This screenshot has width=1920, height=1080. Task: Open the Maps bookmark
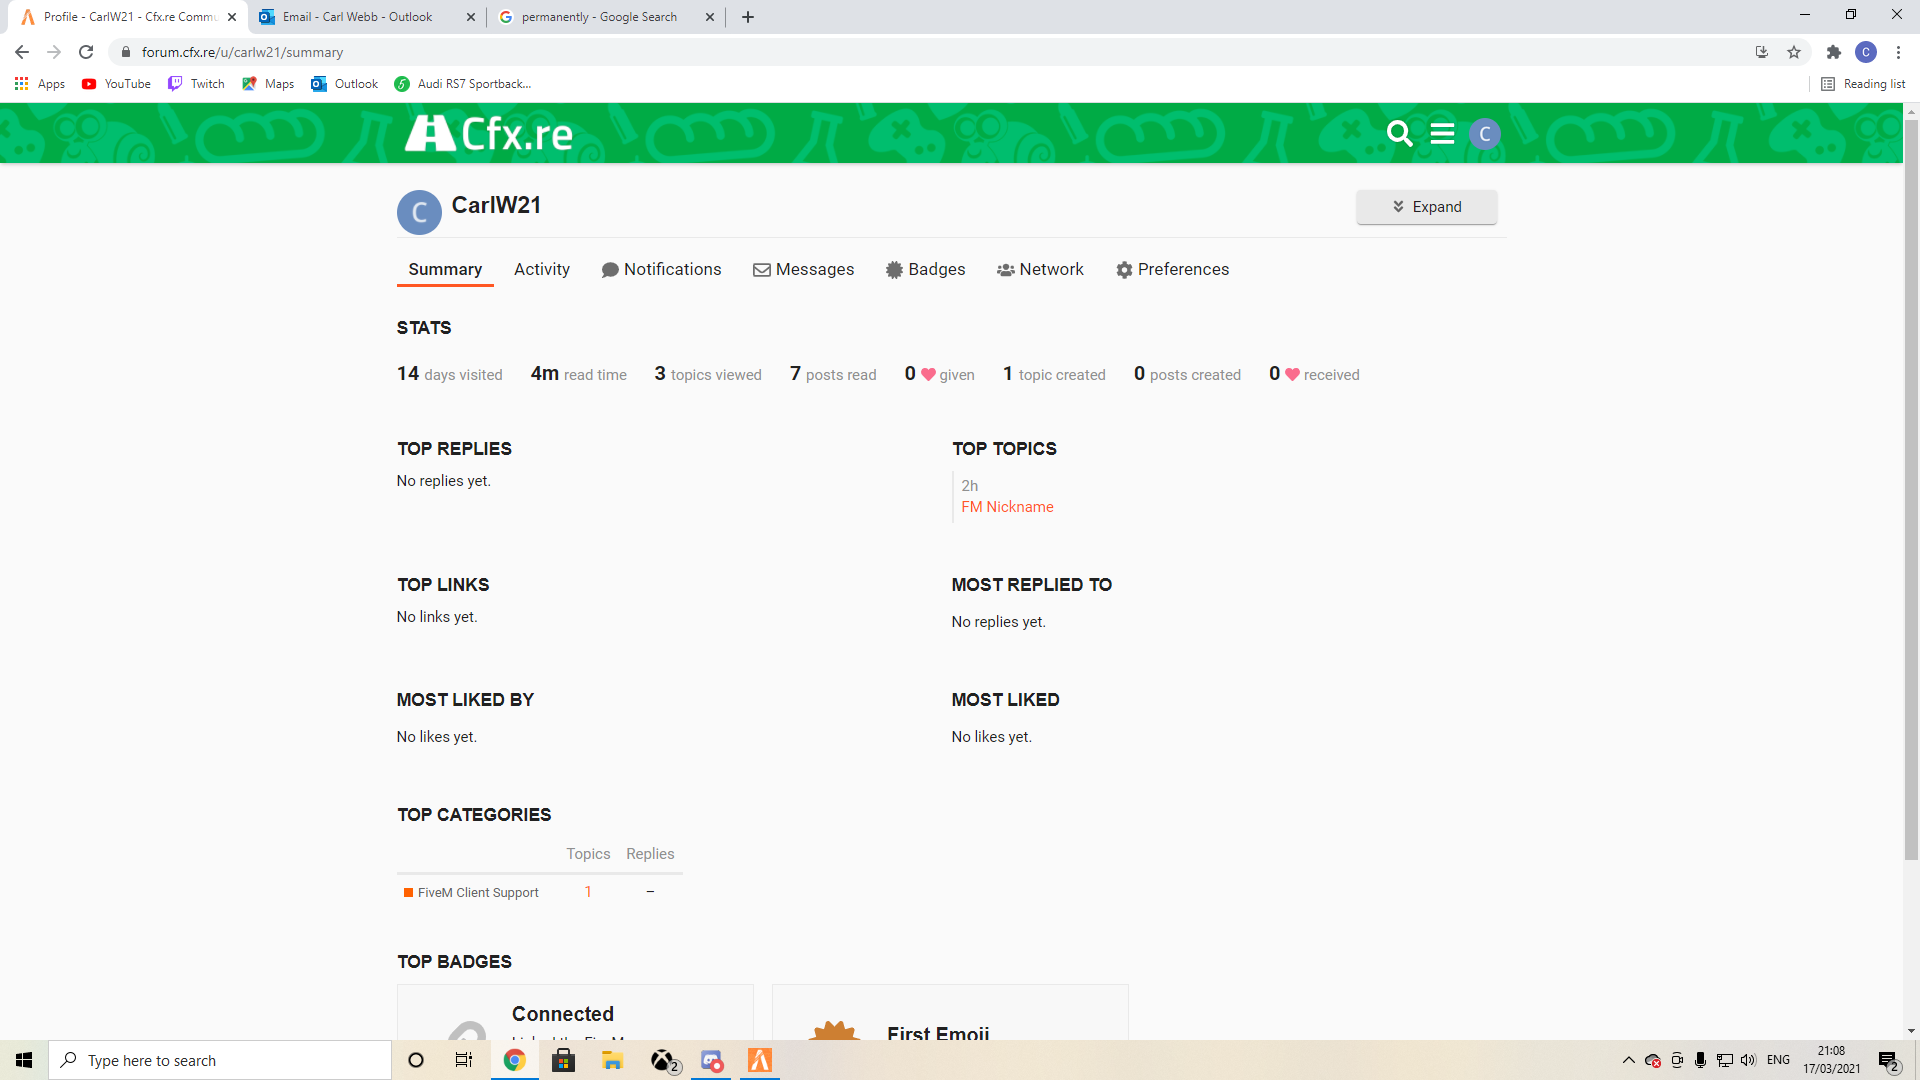[268, 84]
